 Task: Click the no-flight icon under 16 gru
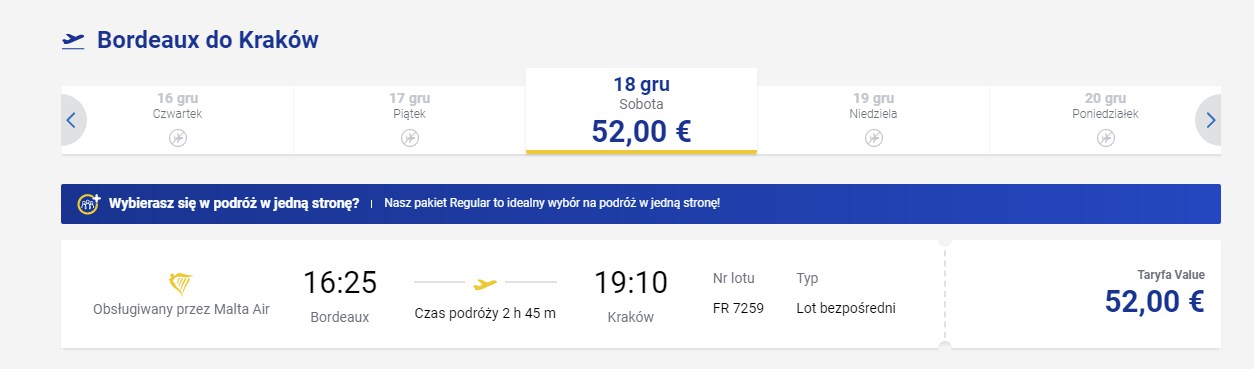click(178, 138)
